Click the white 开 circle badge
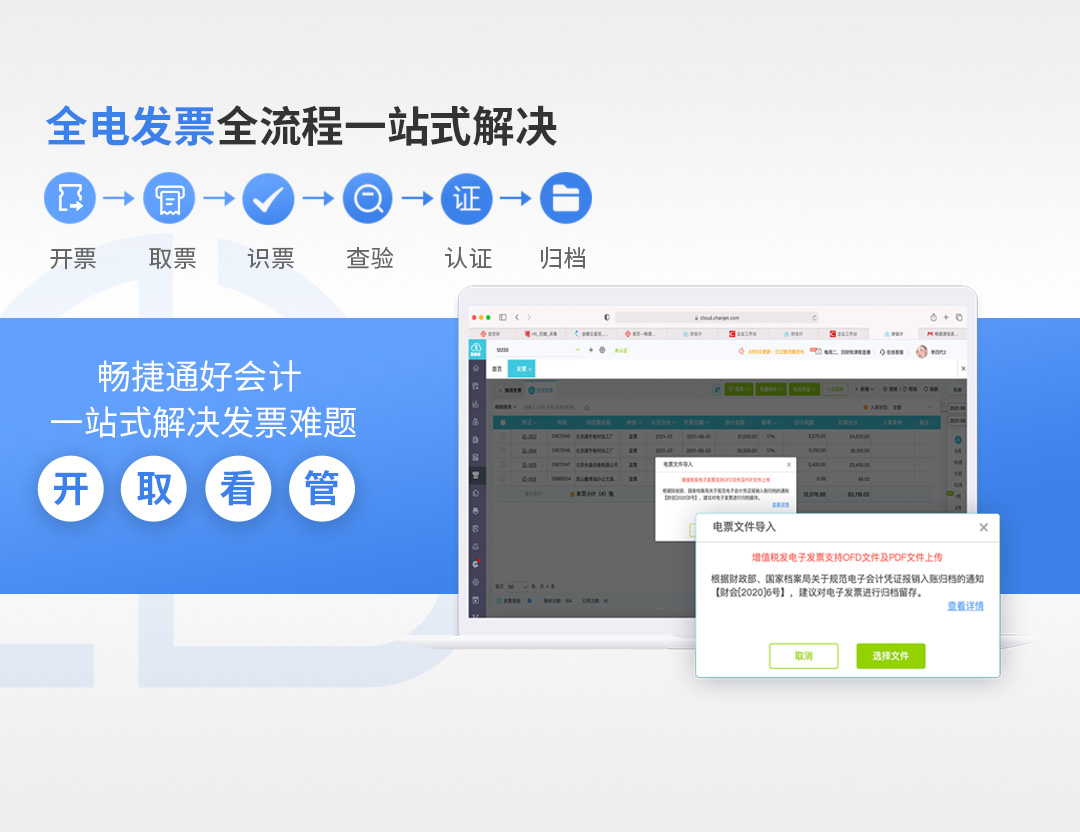The image size is (1080, 832). pyautogui.click(x=70, y=488)
